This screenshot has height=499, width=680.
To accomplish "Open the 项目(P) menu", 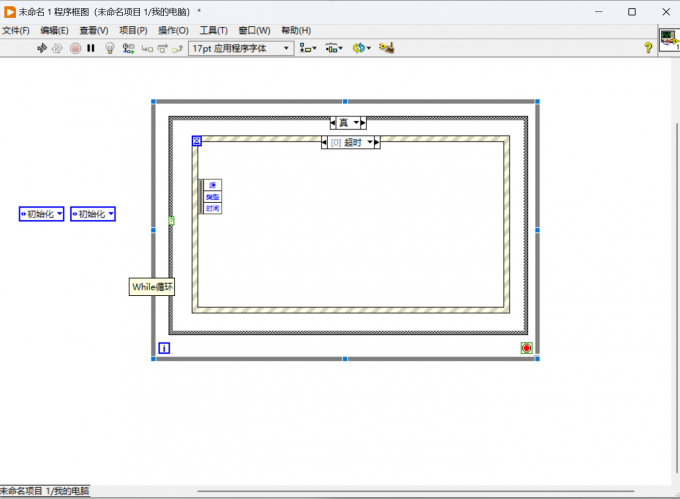I will click(x=133, y=30).
